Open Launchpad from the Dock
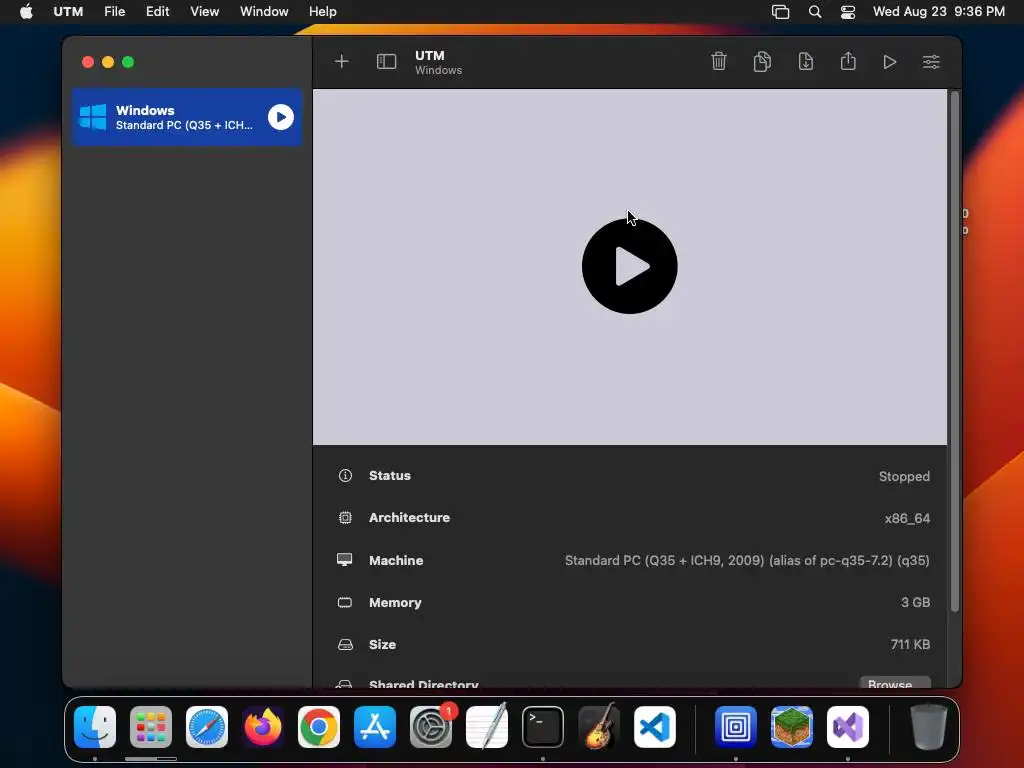The width and height of the screenshot is (1024, 768). click(x=151, y=727)
